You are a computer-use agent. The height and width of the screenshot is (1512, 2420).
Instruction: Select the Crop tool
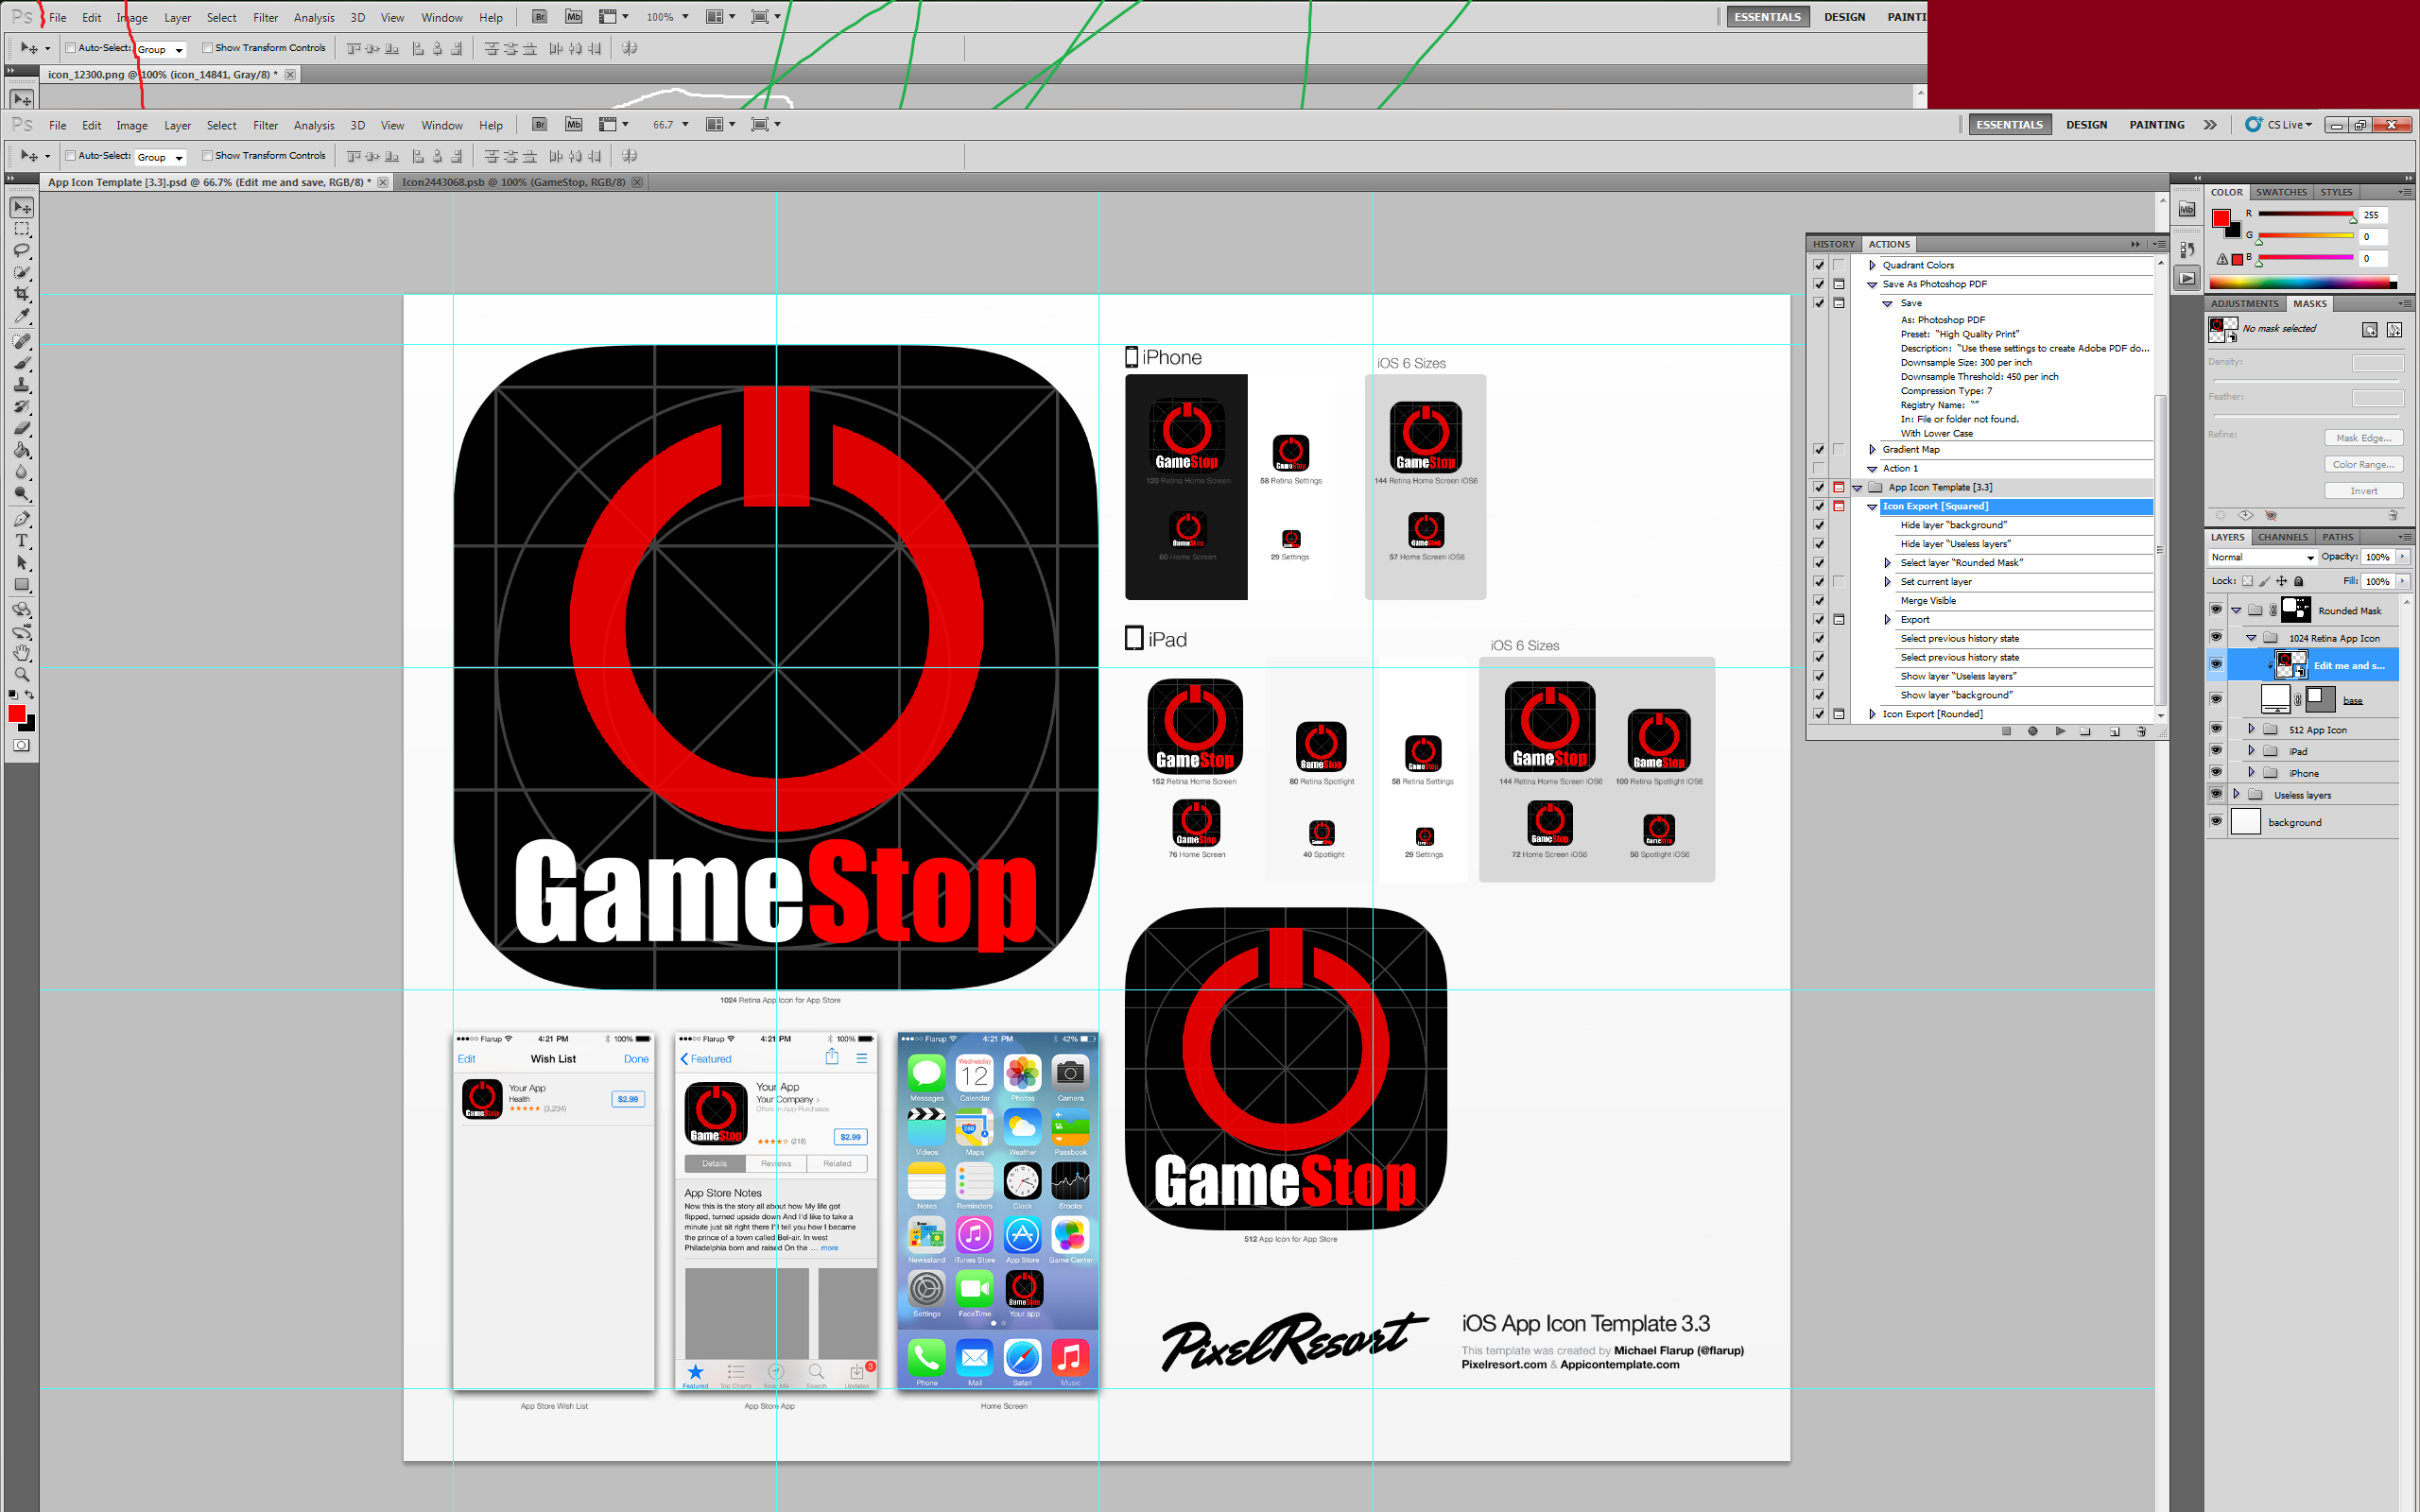click(22, 294)
